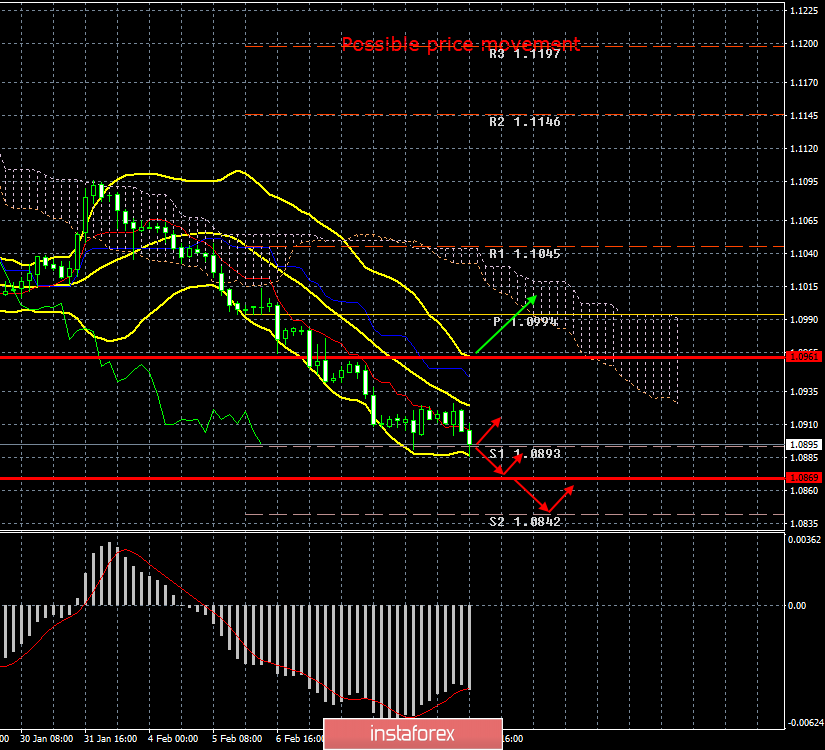Click the R1 1.1045 resistance label

pyautogui.click(x=525, y=254)
